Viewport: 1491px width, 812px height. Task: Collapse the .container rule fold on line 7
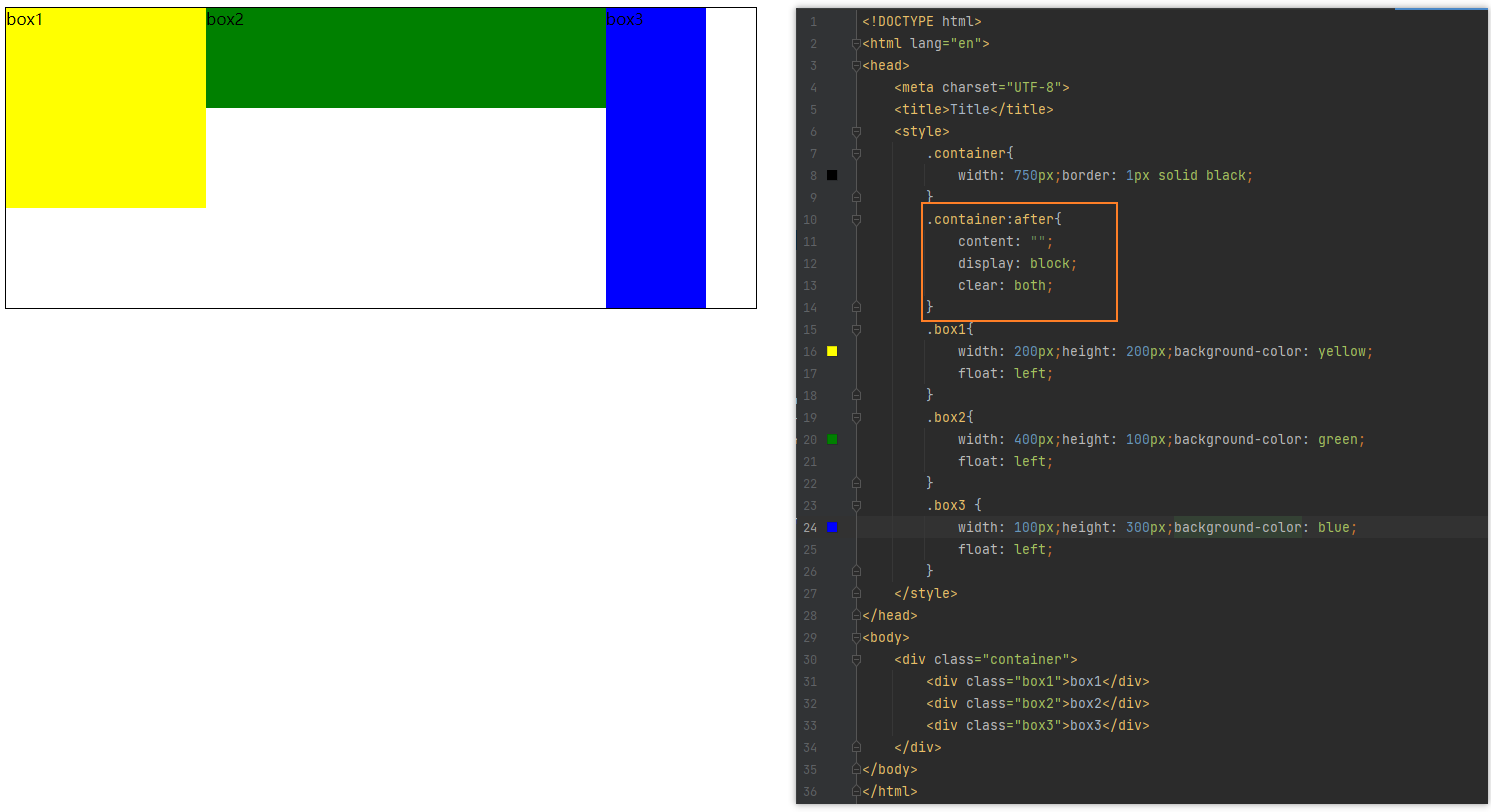point(856,153)
